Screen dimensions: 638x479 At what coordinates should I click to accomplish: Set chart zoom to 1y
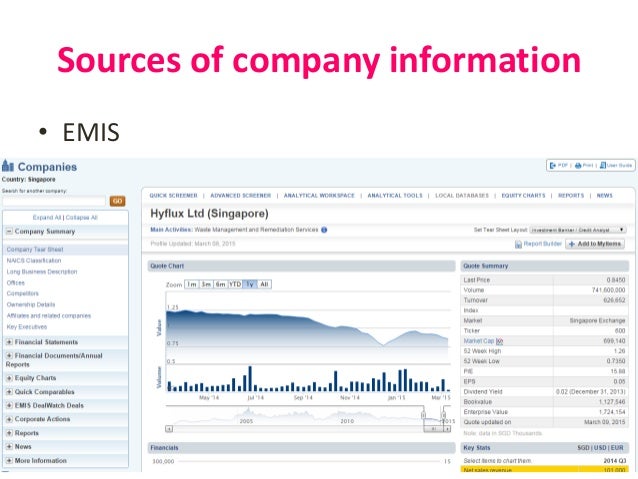(250, 284)
